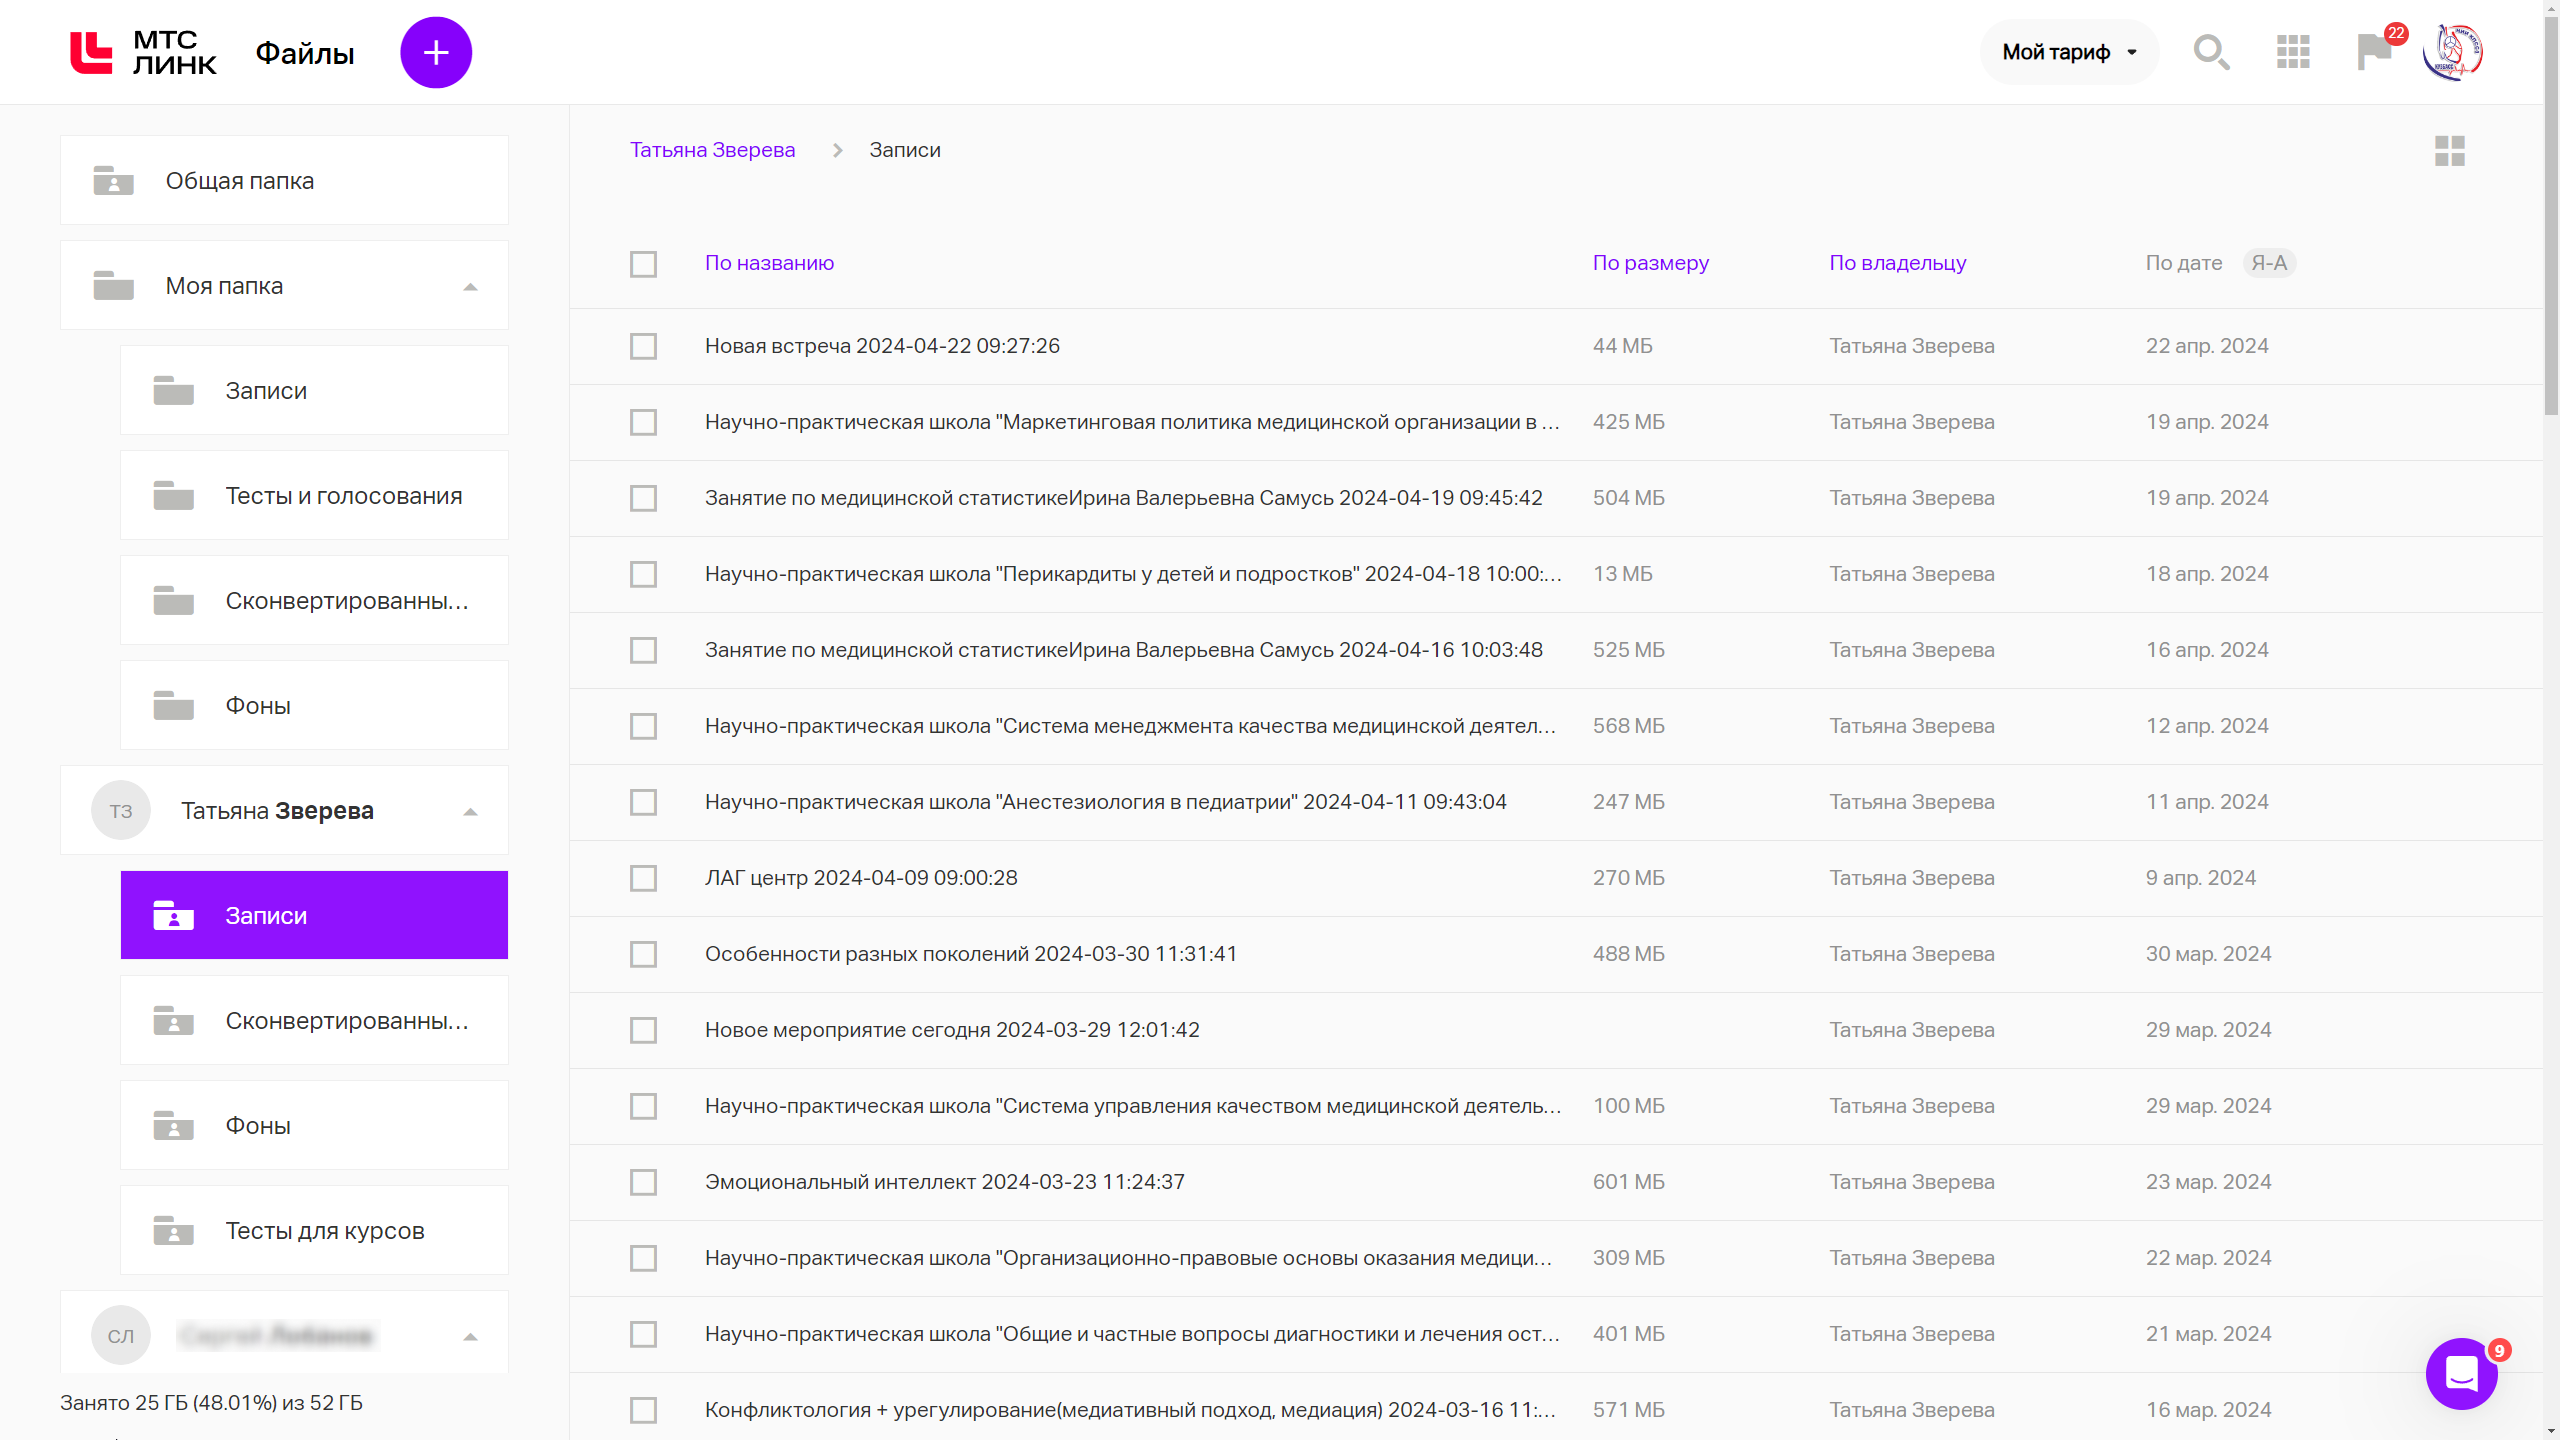
Task: Check the Перикардиты у детей row
Action: pyautogui.click(x=643, y=574)
